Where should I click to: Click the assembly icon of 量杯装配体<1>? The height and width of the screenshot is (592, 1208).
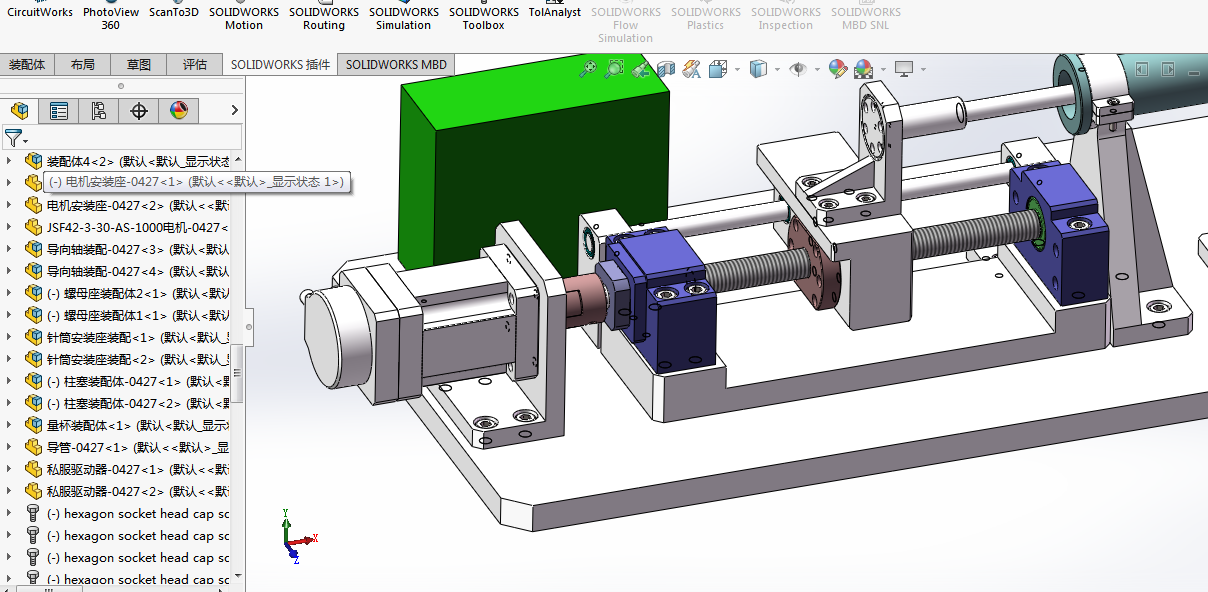[x=34, y=425]
